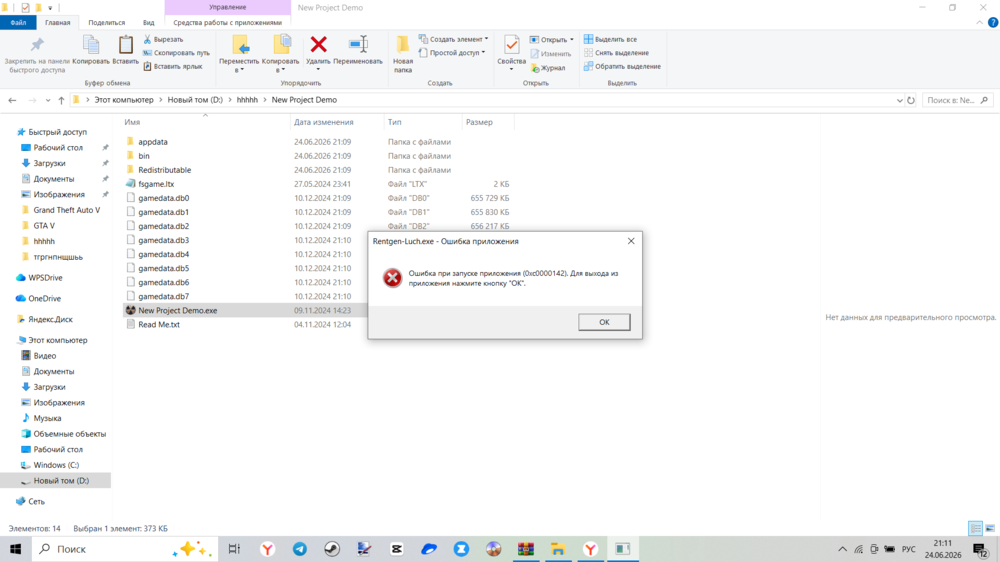The height and width of the screenshot is (562, 1000).
Task: Expand address bar history dropdown arrow
Action: pos(899,100)
